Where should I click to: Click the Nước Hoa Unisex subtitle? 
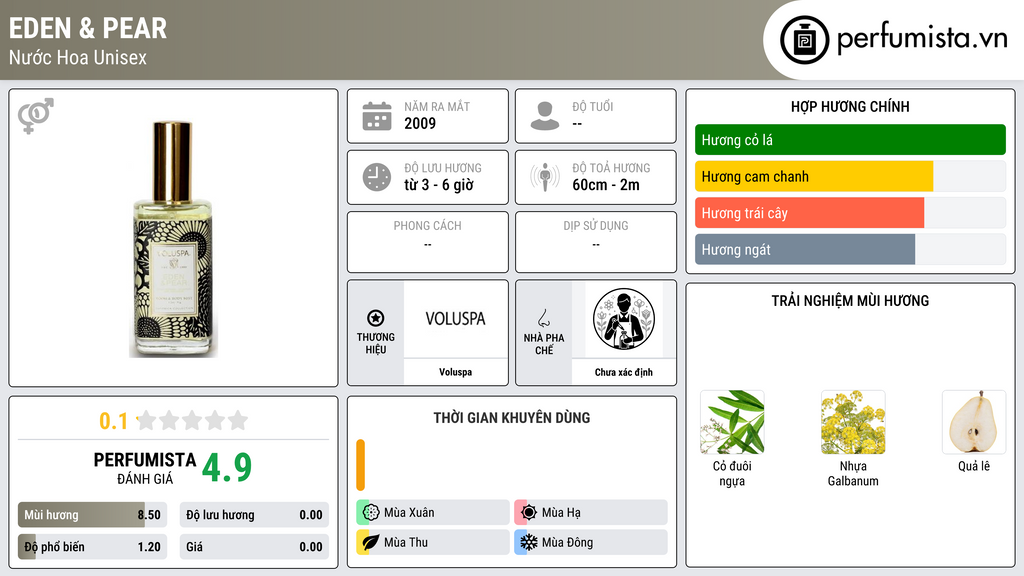tap(78, 57)
